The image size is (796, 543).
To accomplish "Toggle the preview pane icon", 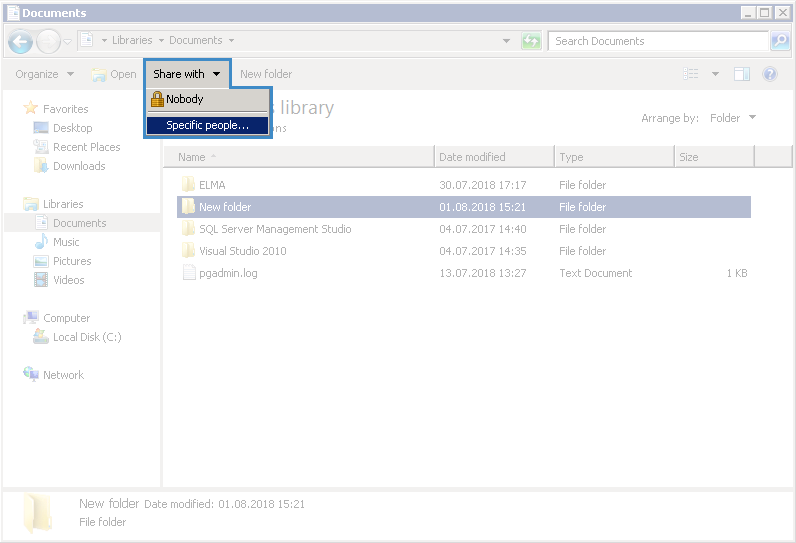I will [x=742, y=74].
